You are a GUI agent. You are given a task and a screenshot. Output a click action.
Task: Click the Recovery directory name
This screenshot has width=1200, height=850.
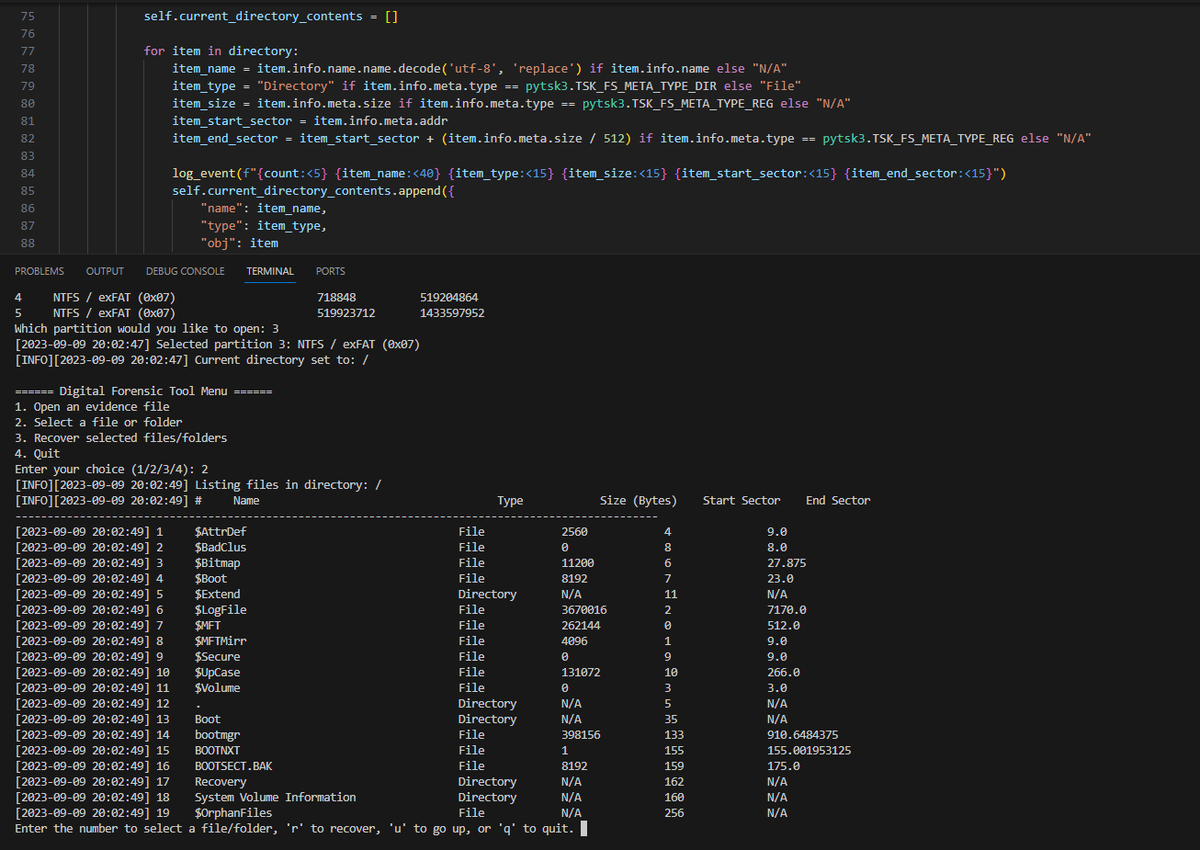(x=220, y=782)
